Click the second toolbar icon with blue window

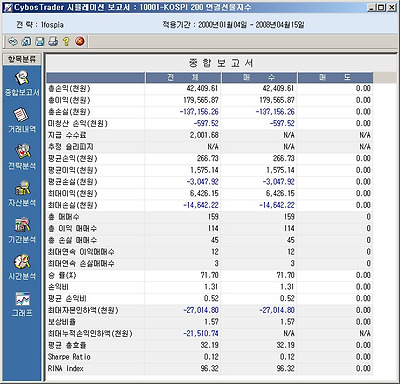[x=26, y=41]
